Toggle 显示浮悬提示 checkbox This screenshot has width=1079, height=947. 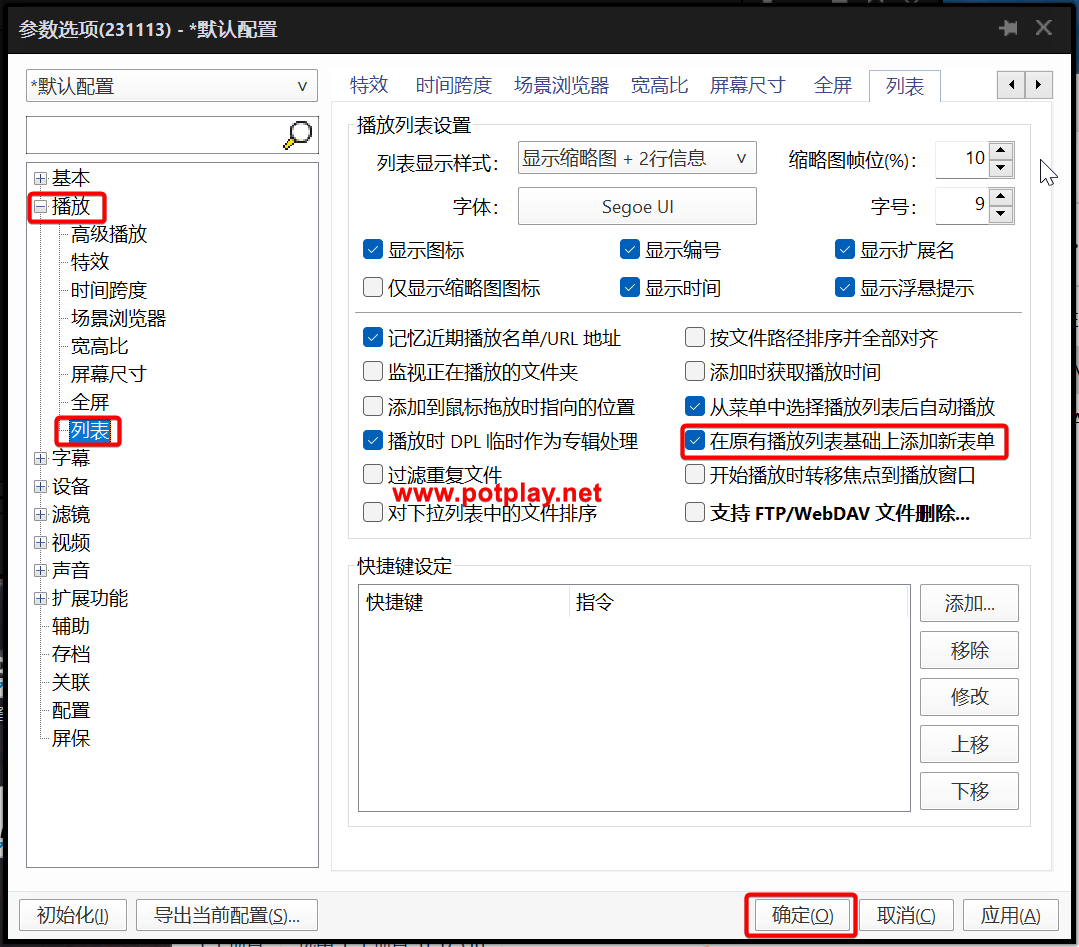pos(844,287)
